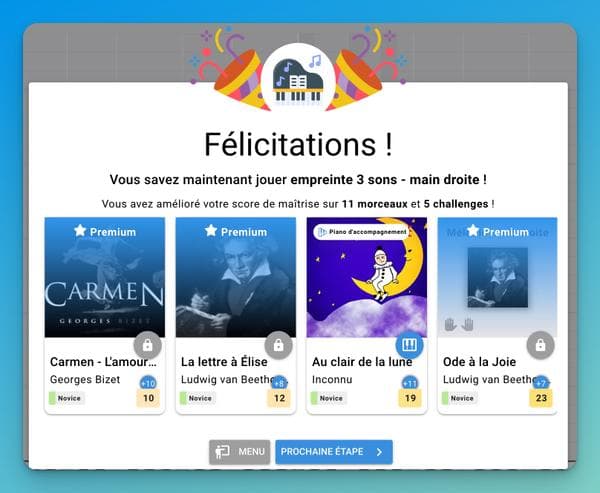Go to Prochaine étape

tap(334, 452)
